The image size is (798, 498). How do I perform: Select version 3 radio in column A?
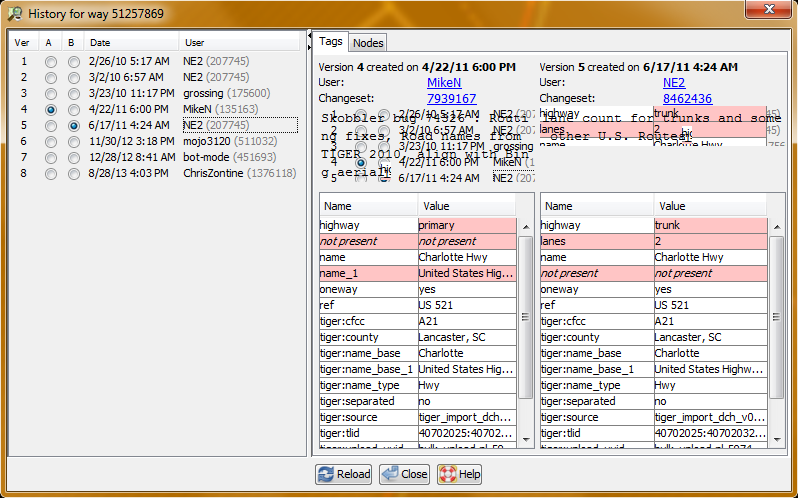tap(50, 94)
